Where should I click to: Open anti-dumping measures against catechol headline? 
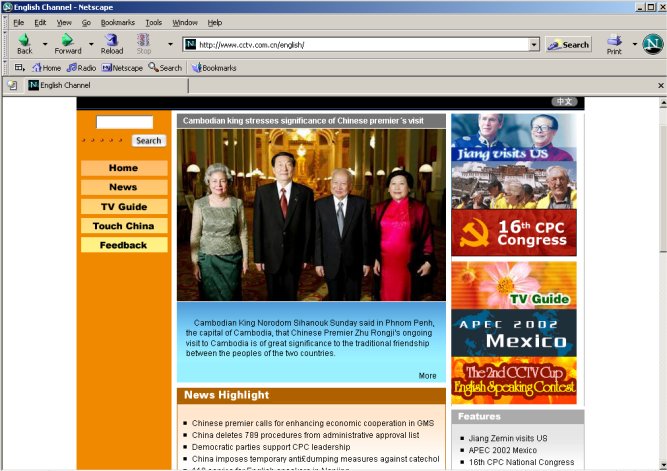tap(315, 459)
